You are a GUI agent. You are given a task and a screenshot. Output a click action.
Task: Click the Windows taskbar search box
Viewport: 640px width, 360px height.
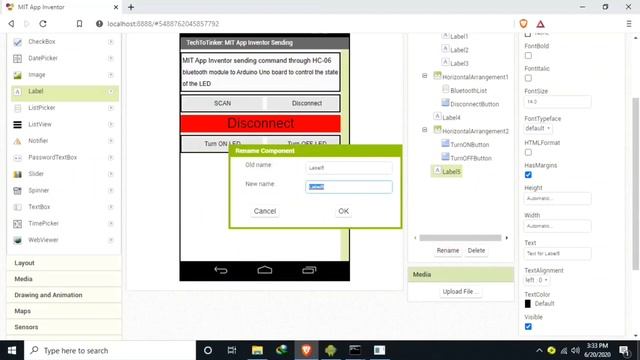110,350
